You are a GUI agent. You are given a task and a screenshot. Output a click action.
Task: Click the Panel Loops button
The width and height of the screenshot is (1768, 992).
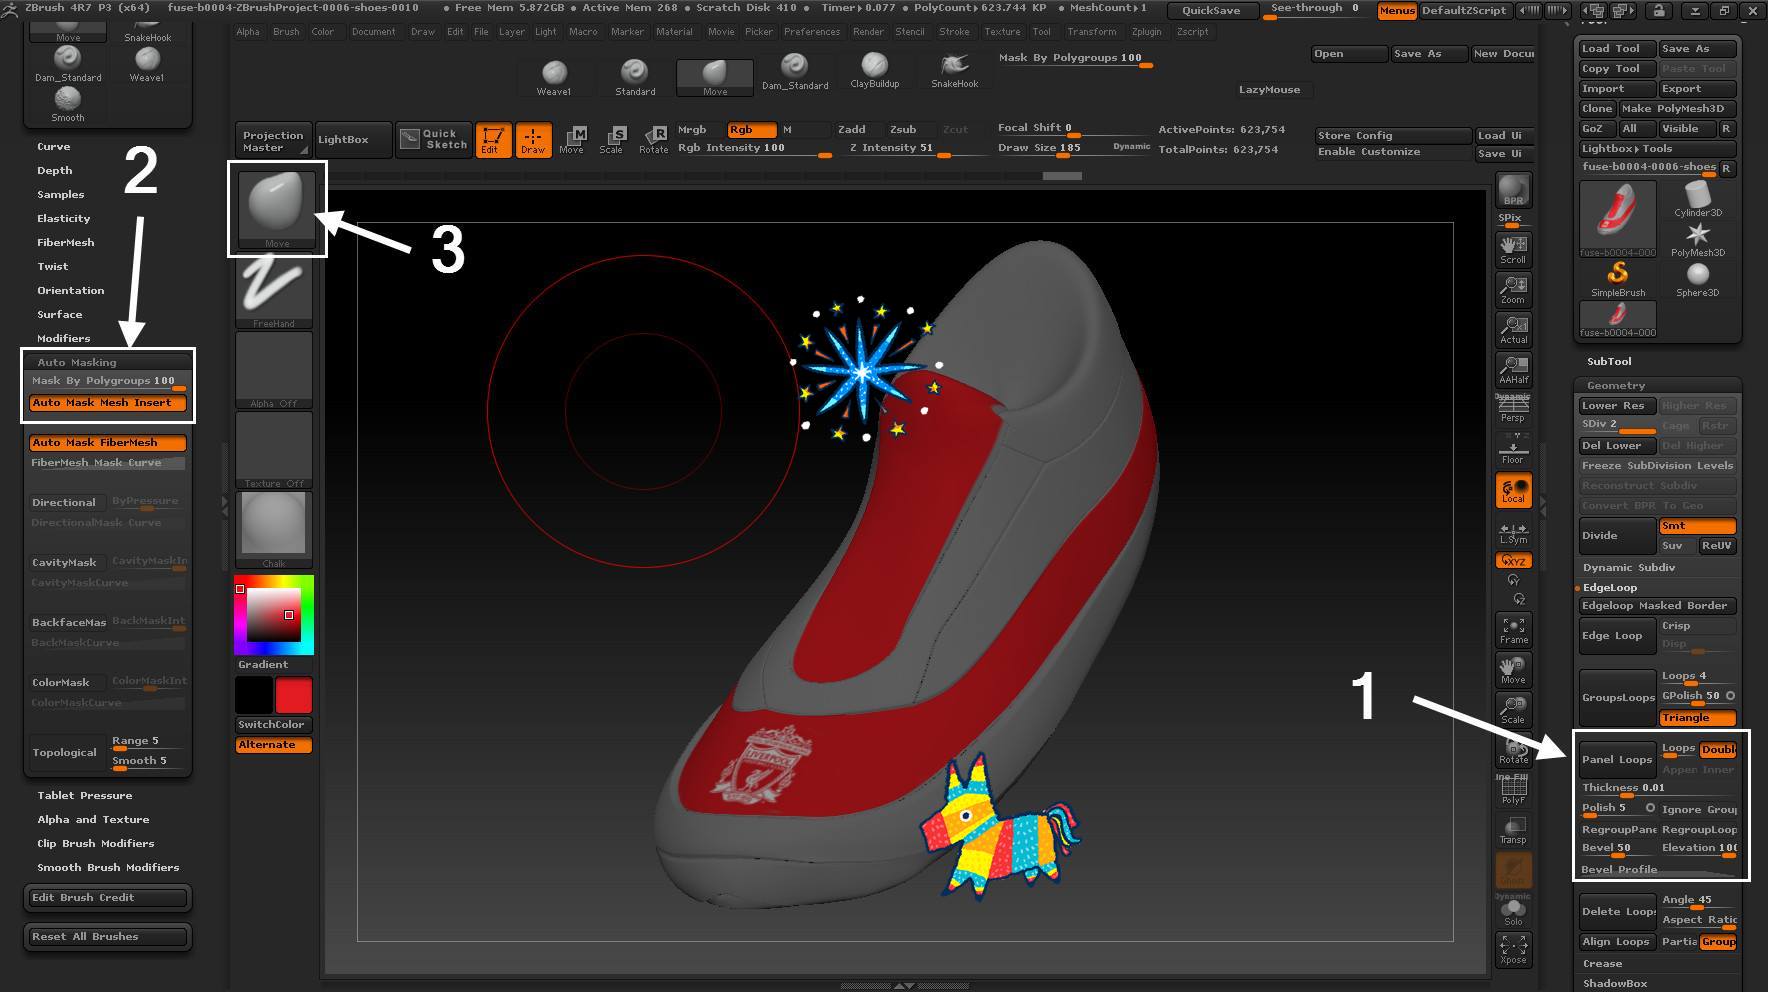tap(1616, 760)
